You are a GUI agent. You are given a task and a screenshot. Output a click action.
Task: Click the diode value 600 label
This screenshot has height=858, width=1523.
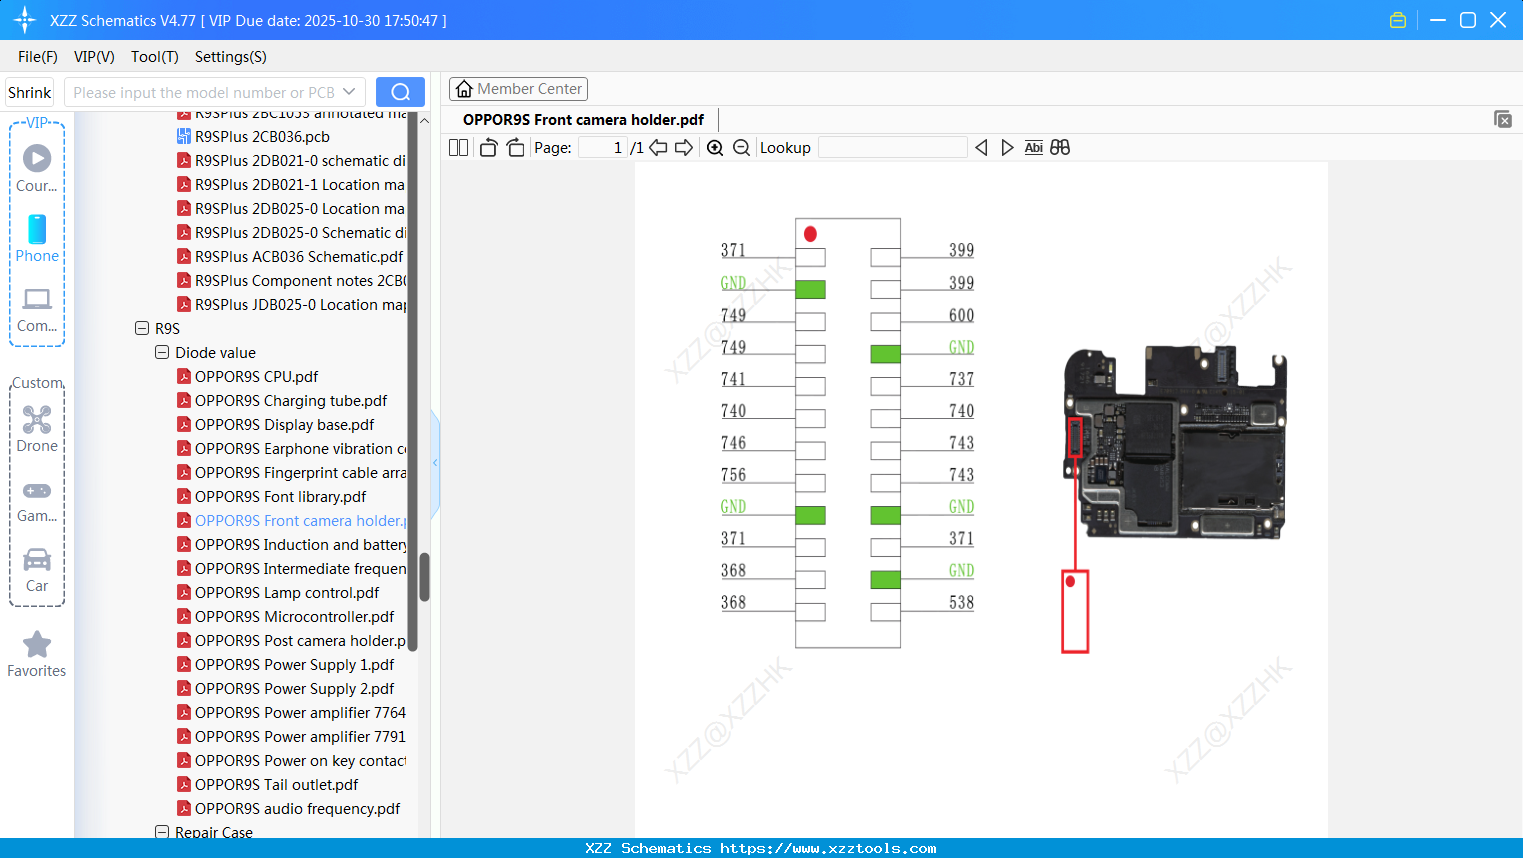pyautogui.click(x=961, y=315)
